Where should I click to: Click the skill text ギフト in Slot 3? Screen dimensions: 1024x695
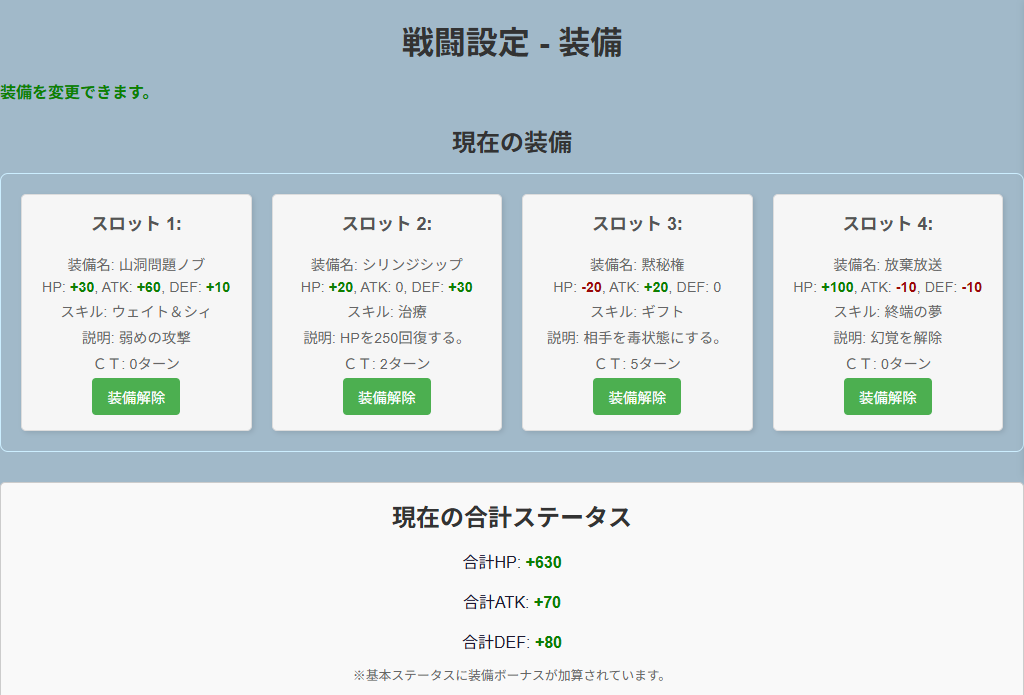click(x=662, y=312)
